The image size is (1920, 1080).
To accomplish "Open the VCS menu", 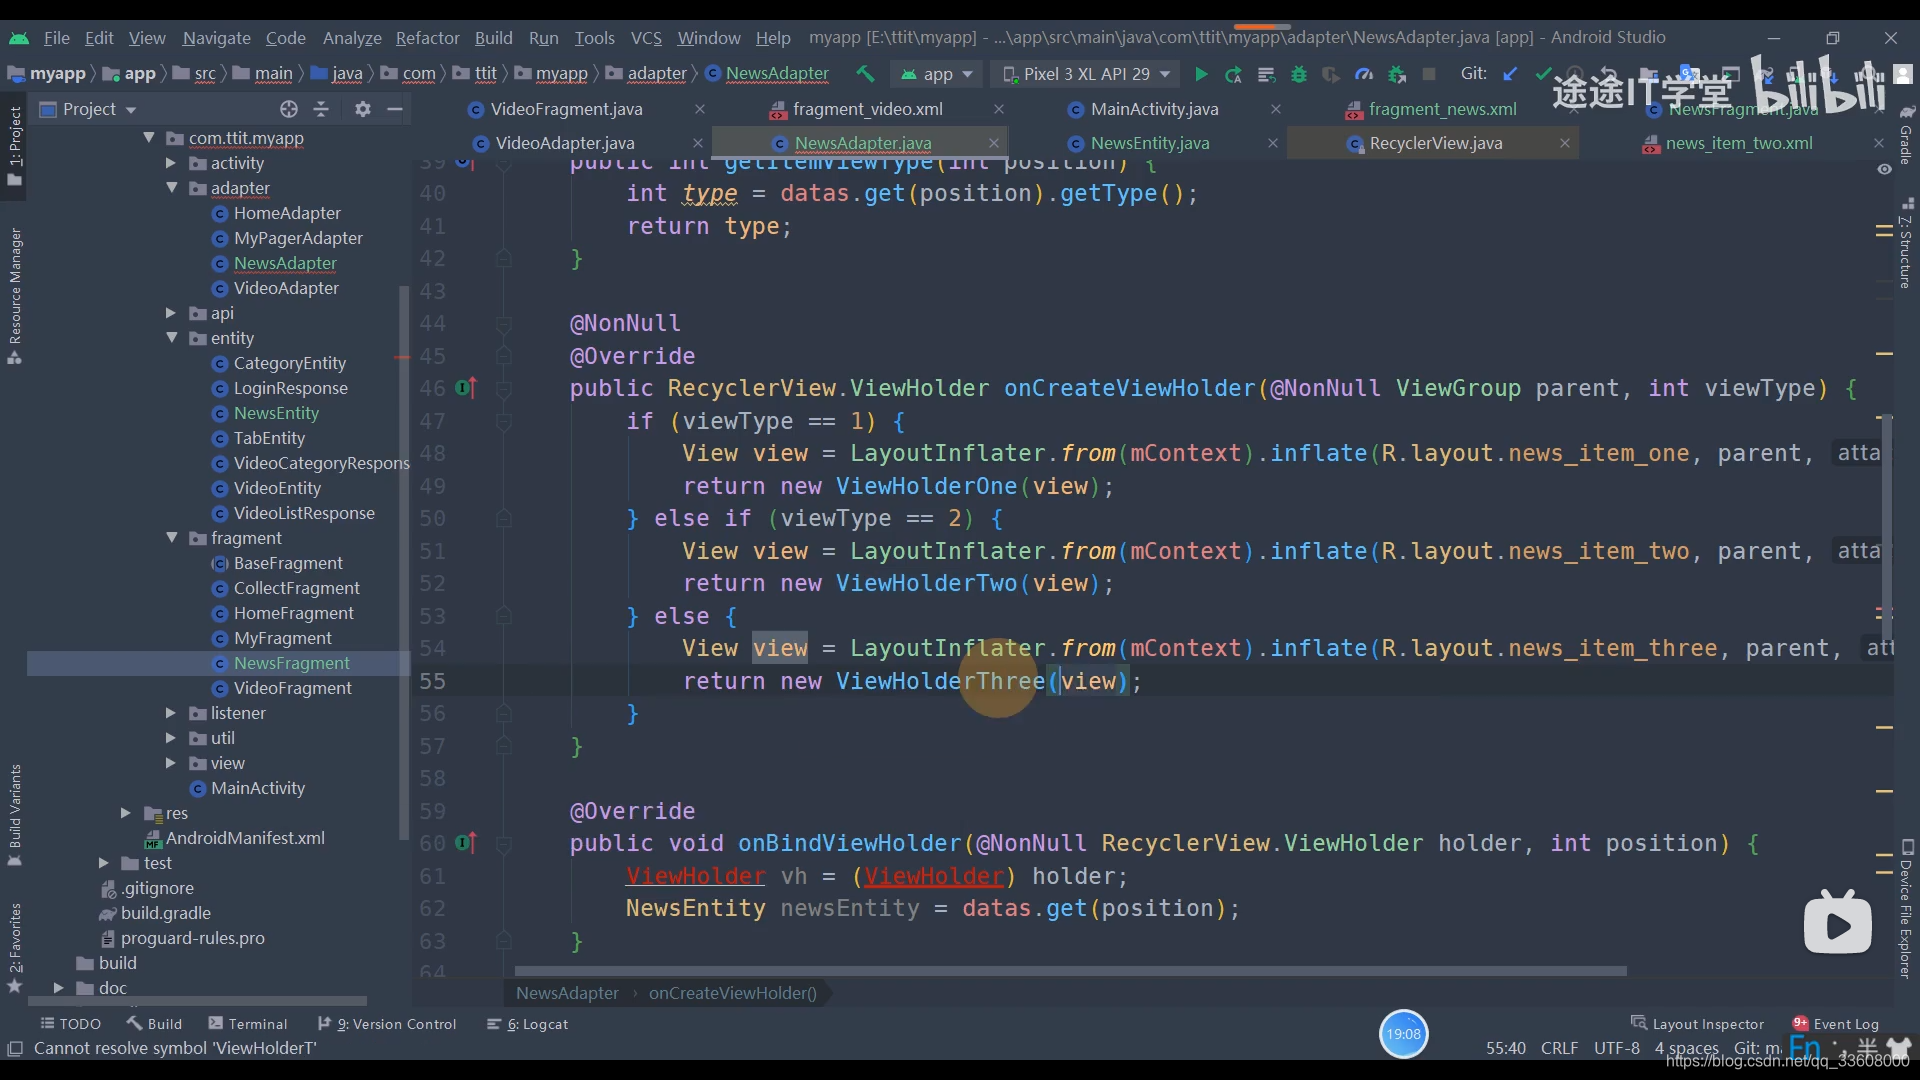I will tap(646, 38).
